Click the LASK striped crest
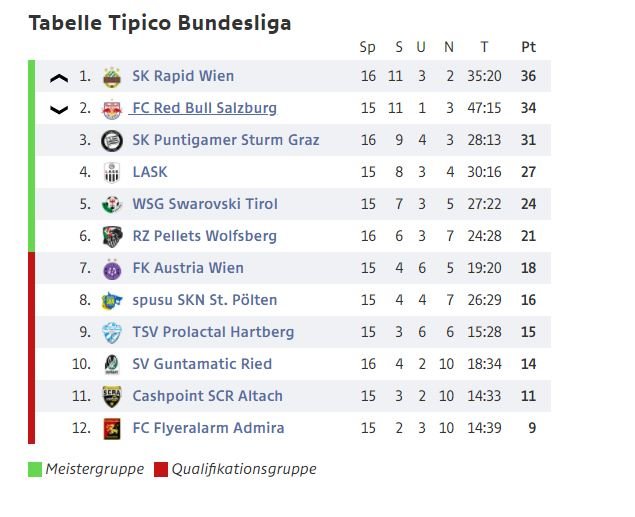Screen dimensions: 635x517 coord(112,173)
